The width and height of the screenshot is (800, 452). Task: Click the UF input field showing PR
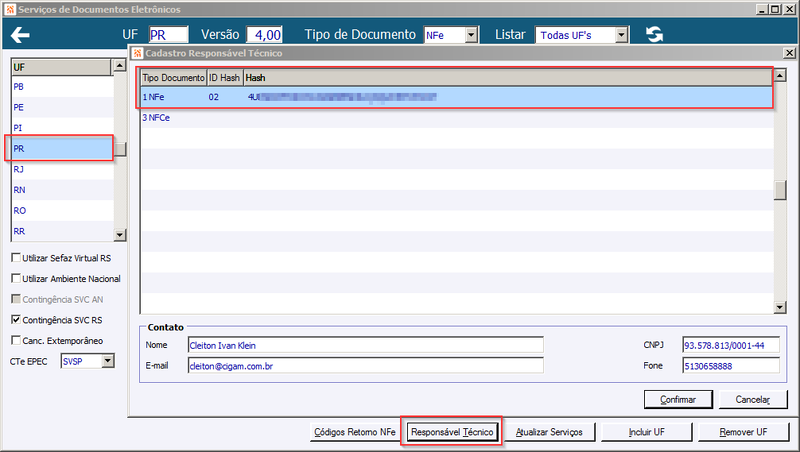tap(168, 35)
